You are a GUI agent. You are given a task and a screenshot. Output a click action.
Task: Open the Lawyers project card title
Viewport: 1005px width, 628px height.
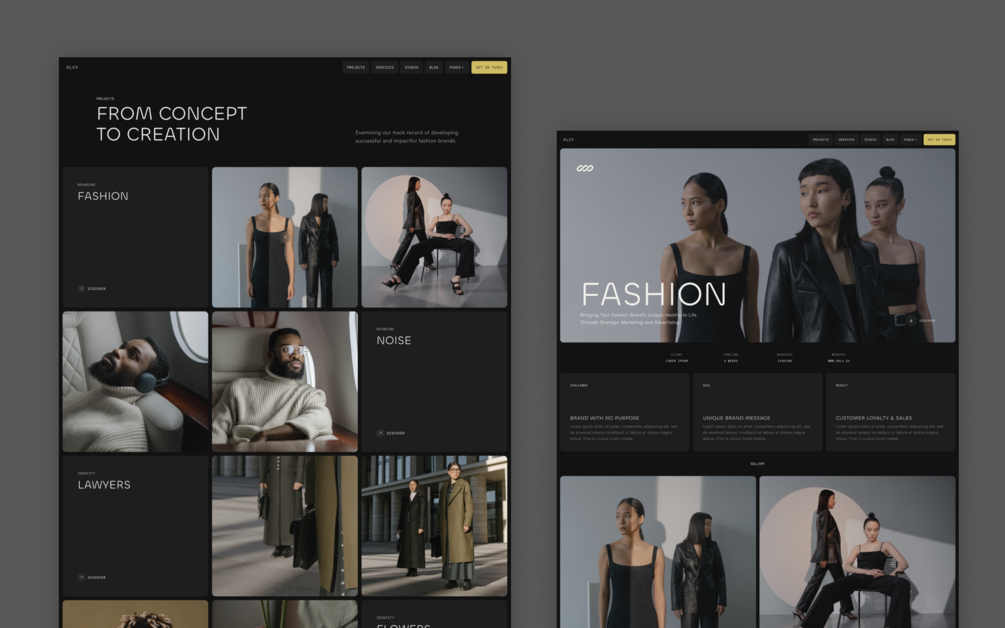(104, 485)
